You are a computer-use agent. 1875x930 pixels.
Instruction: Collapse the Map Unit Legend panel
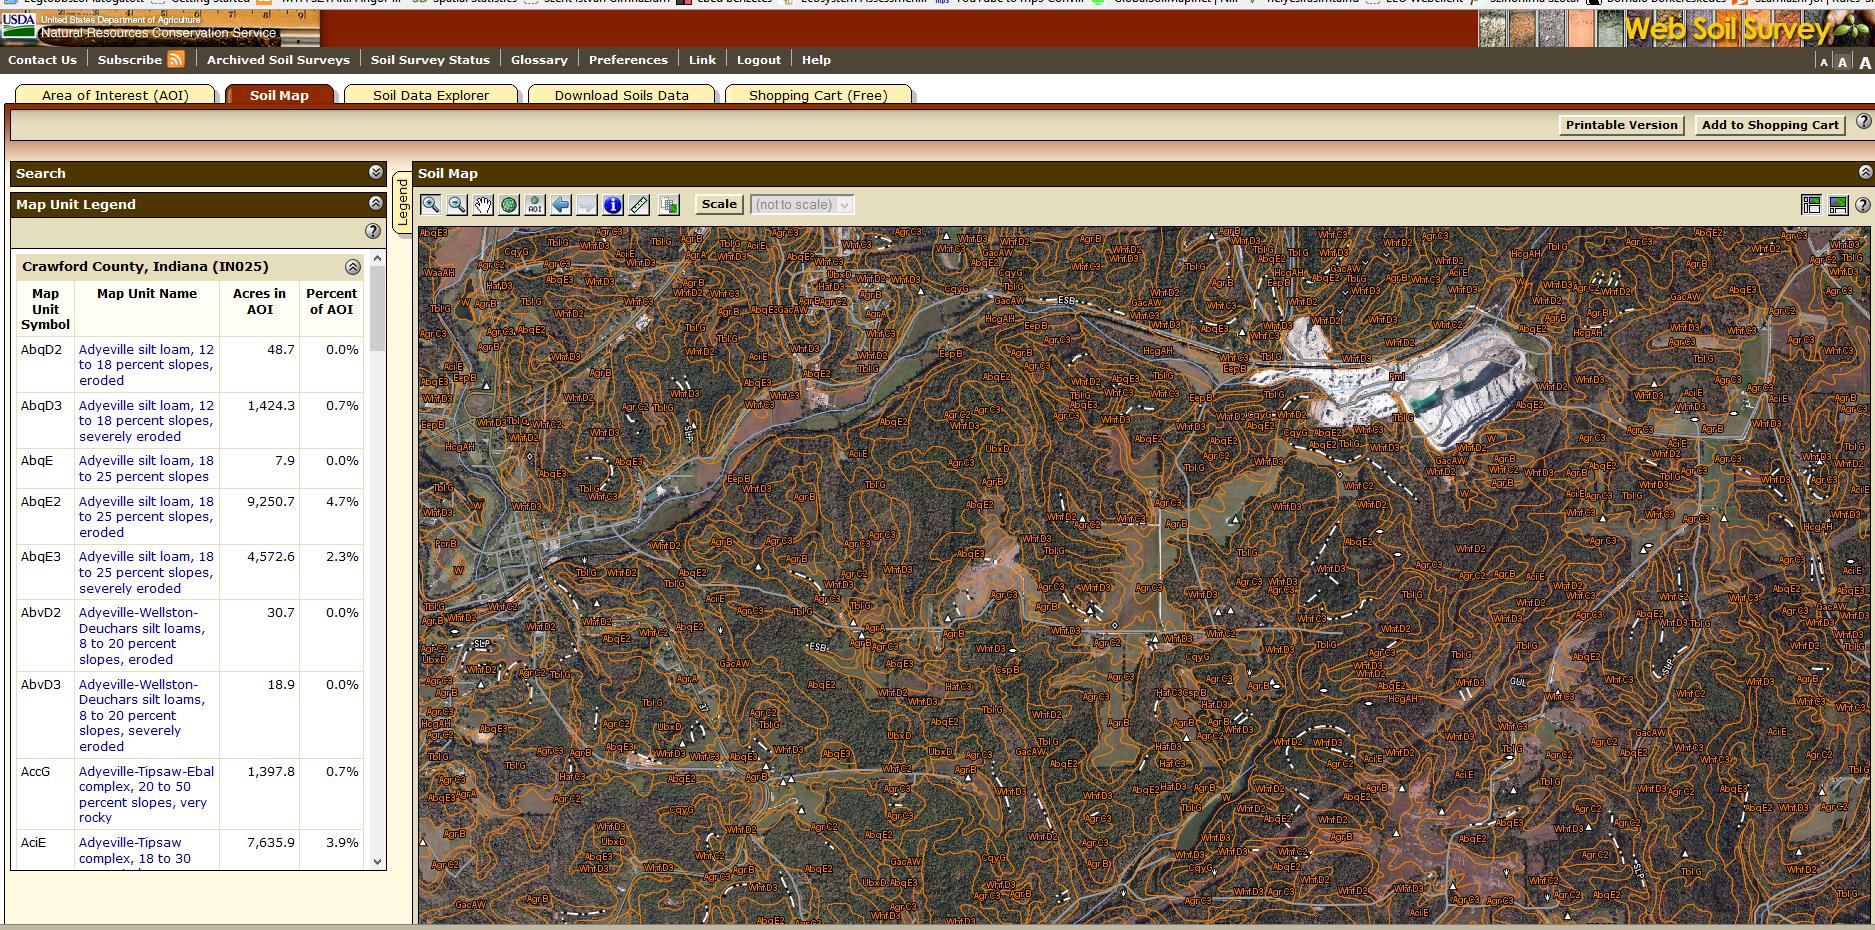point(376,203)
